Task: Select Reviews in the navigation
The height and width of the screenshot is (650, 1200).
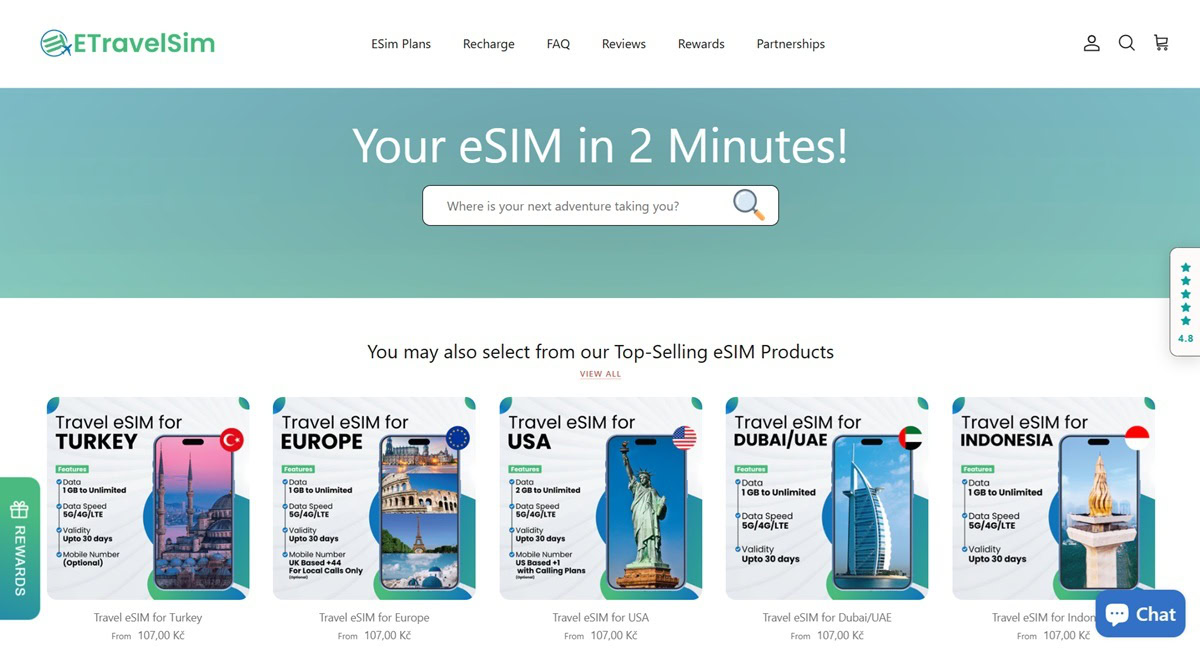Action: [624, 44]
